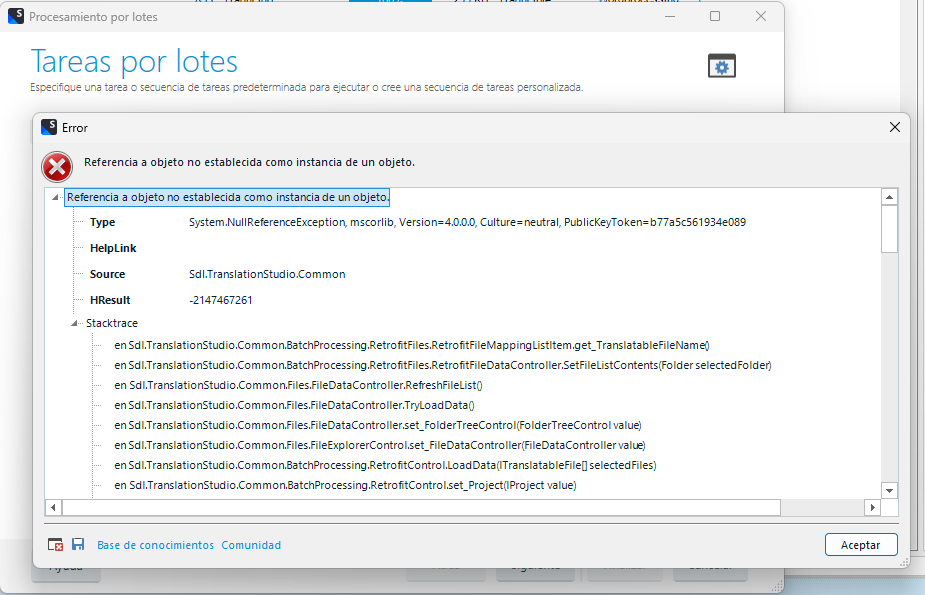Open the Base de conocimientos link
Image resolution: width=925 pixels, height=595 pixels.
coord(155,545)
